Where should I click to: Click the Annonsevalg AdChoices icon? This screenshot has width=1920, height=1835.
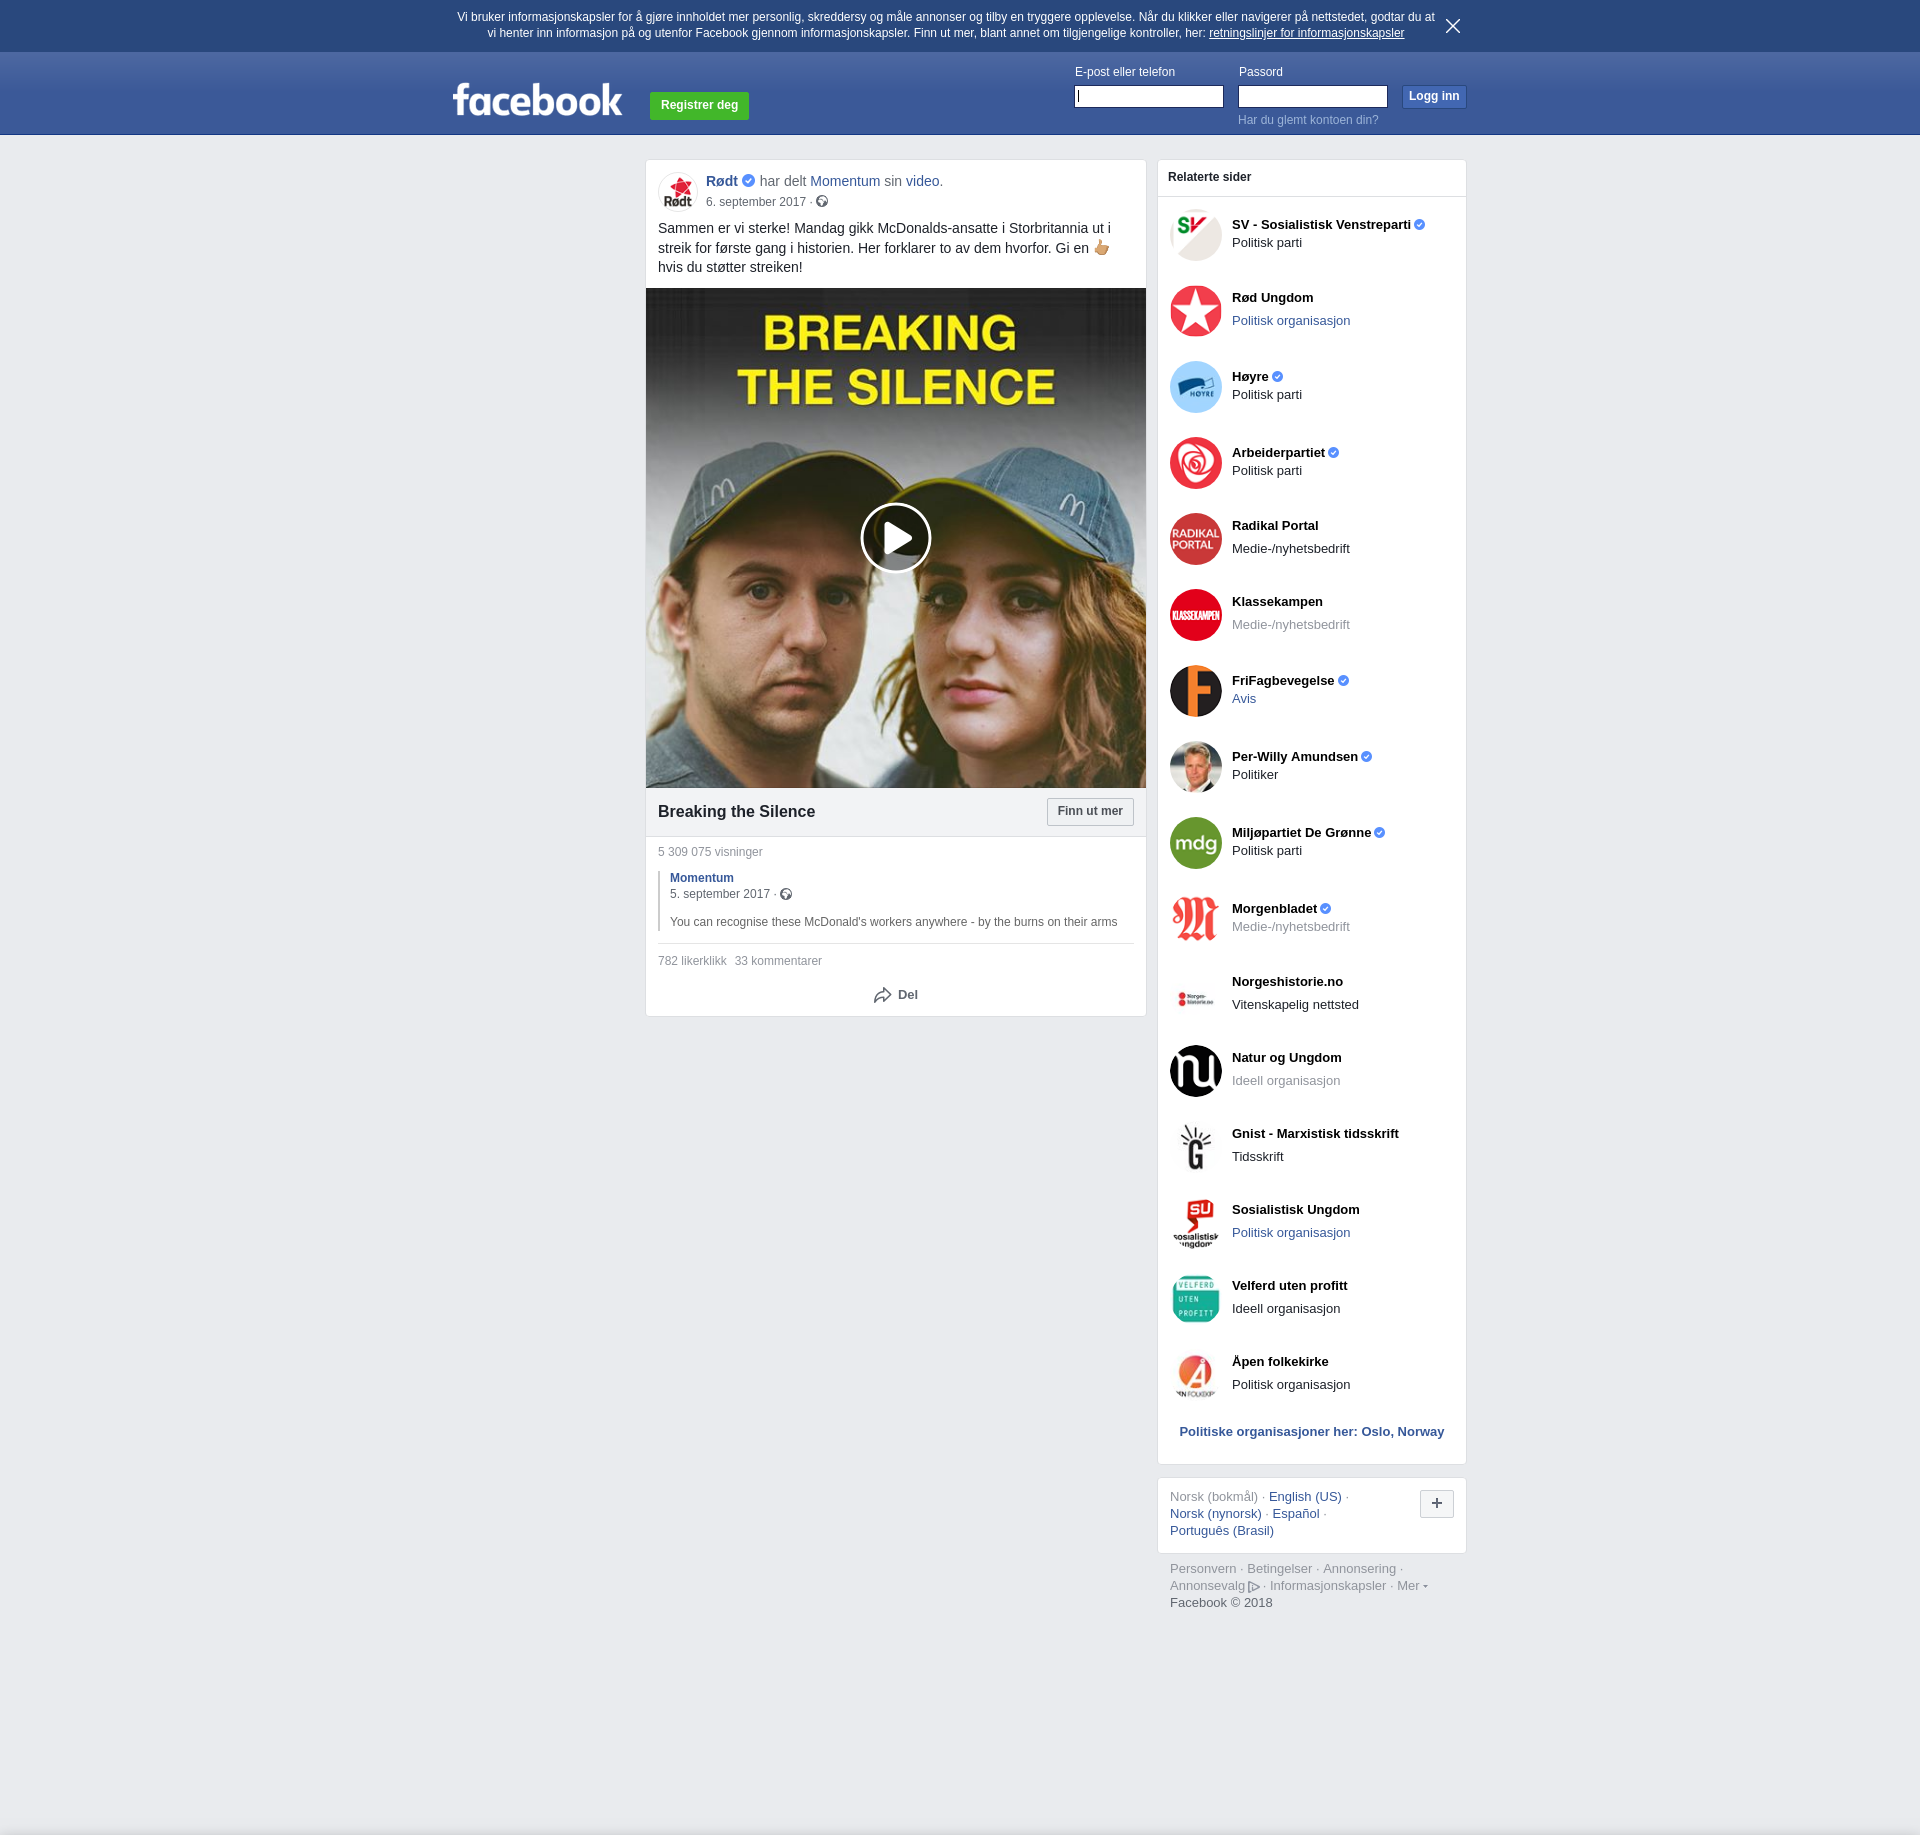click(x=1254, y=1587)
